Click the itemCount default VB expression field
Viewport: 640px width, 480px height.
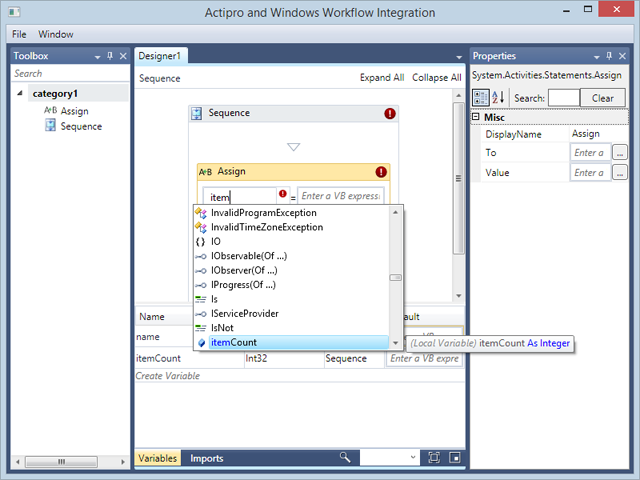(424, 358)
